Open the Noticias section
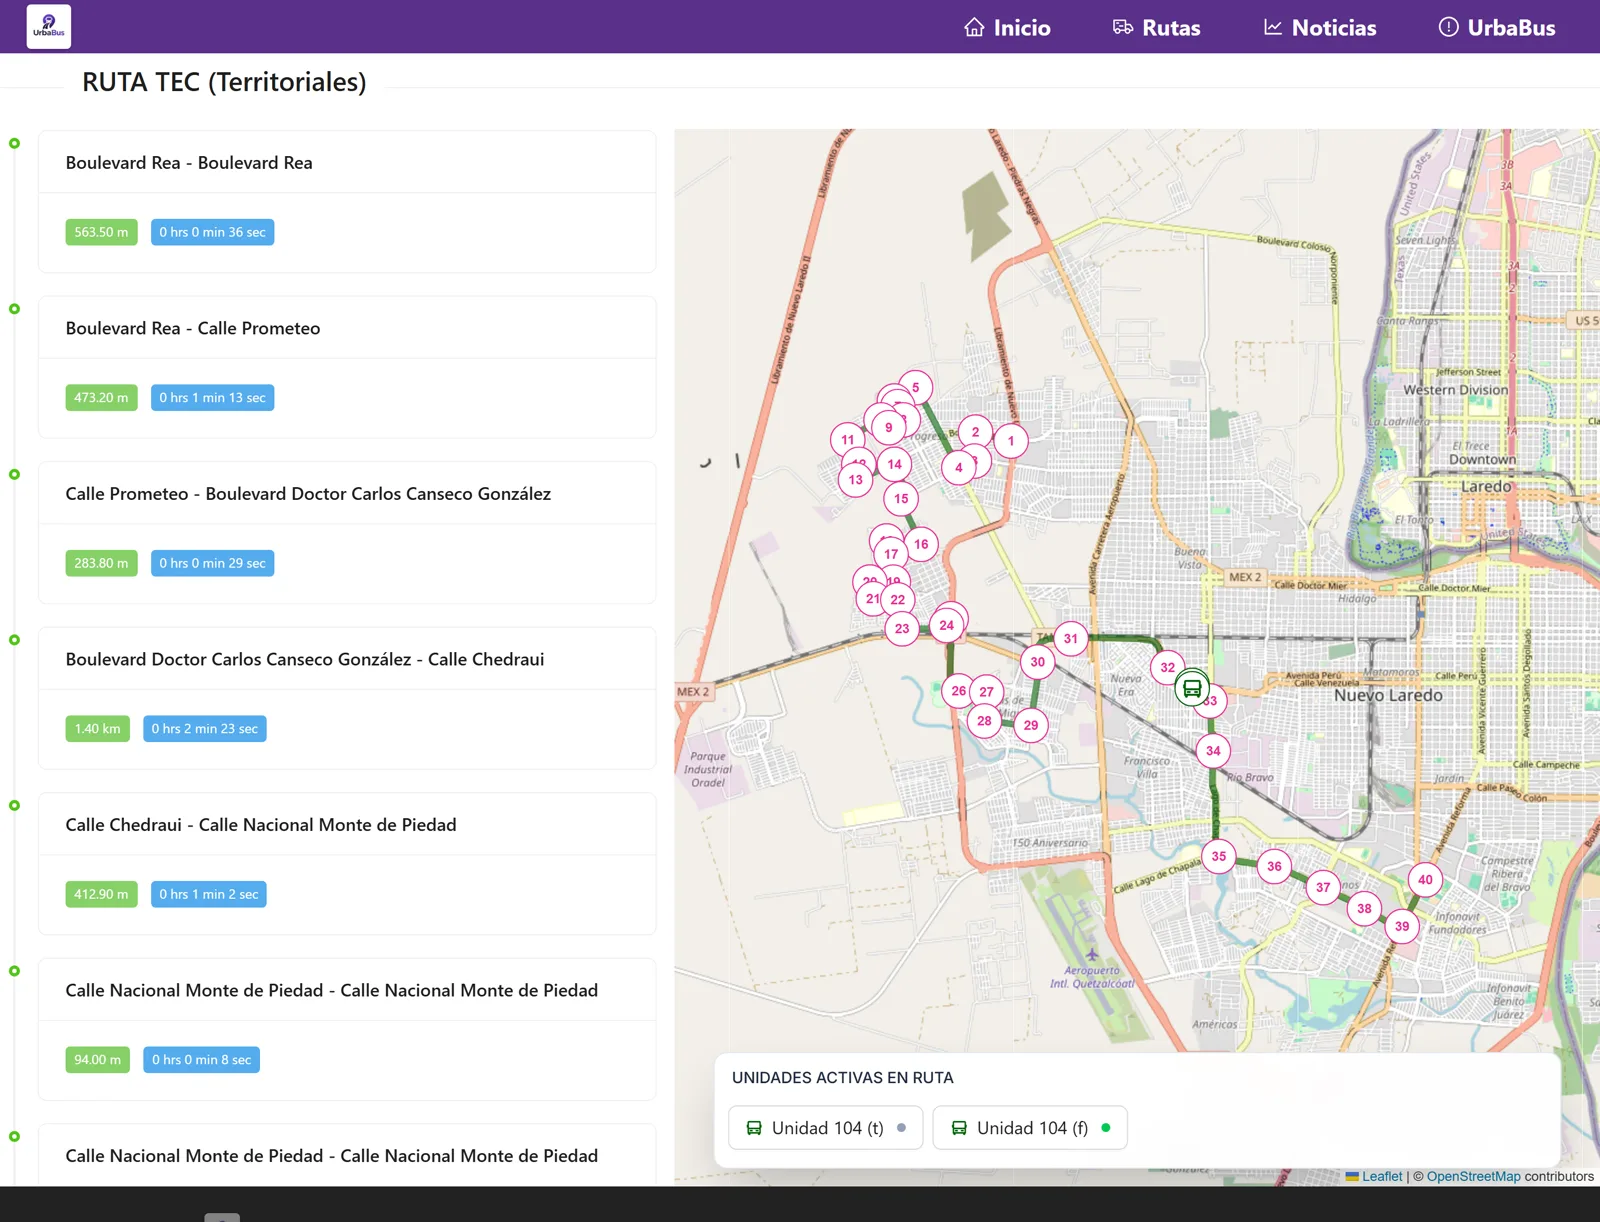This screenshot has width=1600, height=1222. [1319, 28]
